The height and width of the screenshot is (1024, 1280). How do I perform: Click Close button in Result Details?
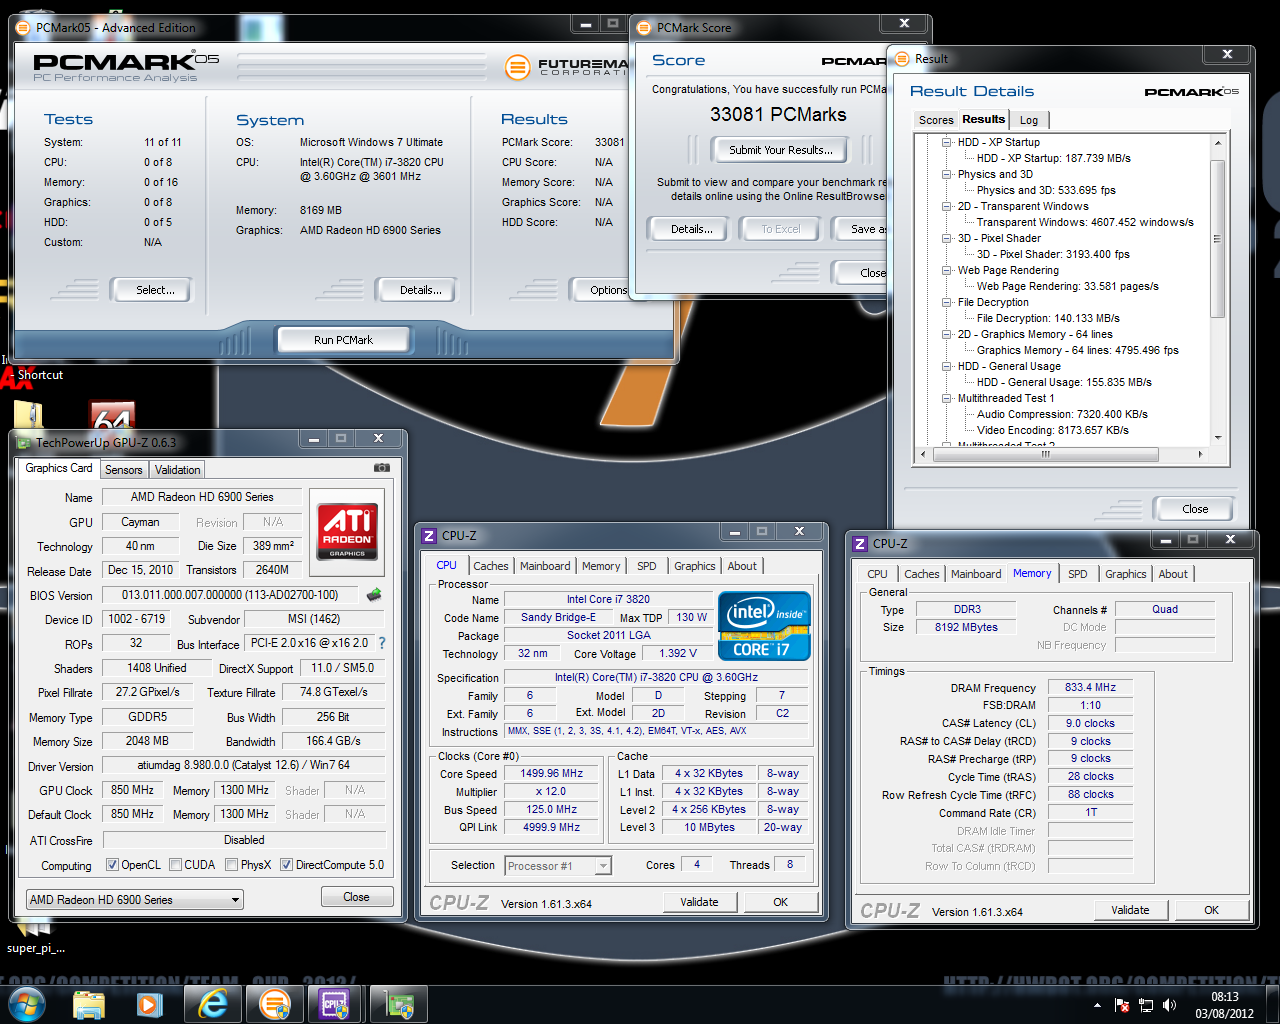click(1195, 509)
